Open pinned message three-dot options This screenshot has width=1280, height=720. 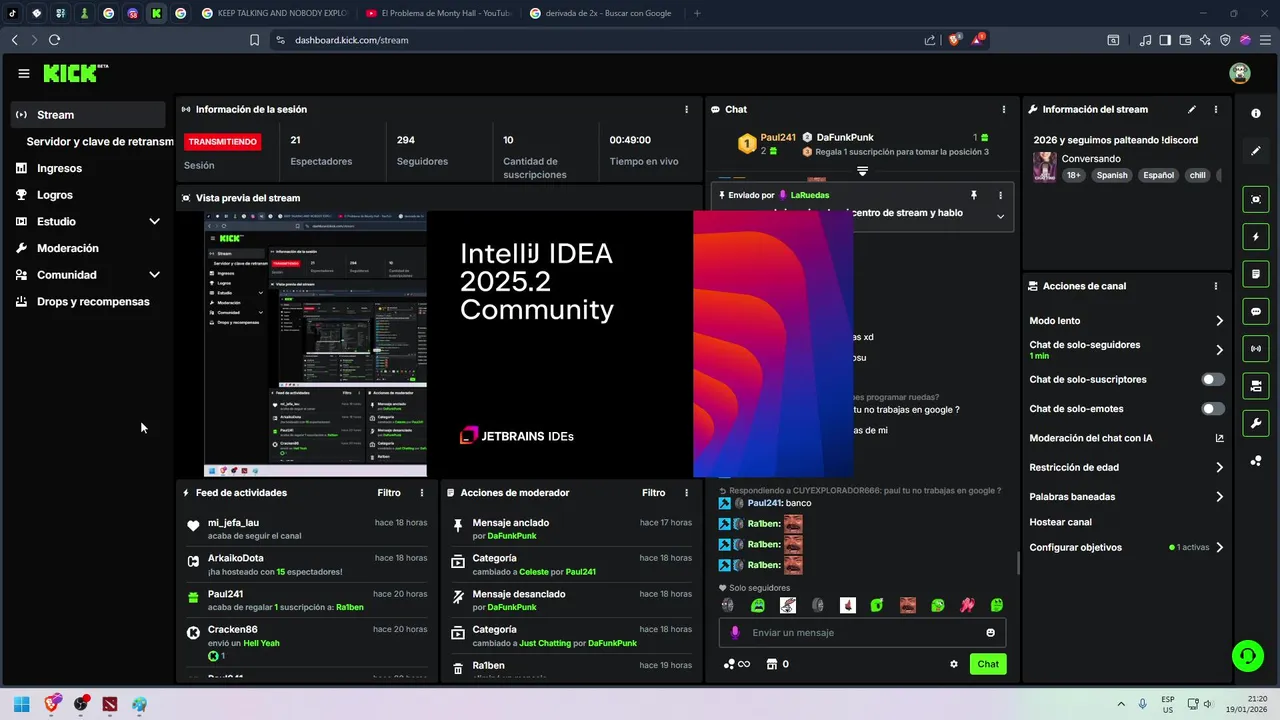tap(1000, 195)
